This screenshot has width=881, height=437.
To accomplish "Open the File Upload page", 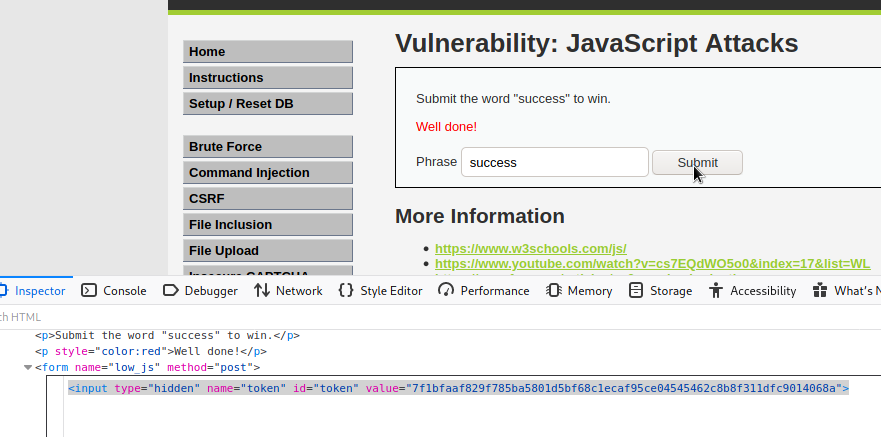I will 267,251.
